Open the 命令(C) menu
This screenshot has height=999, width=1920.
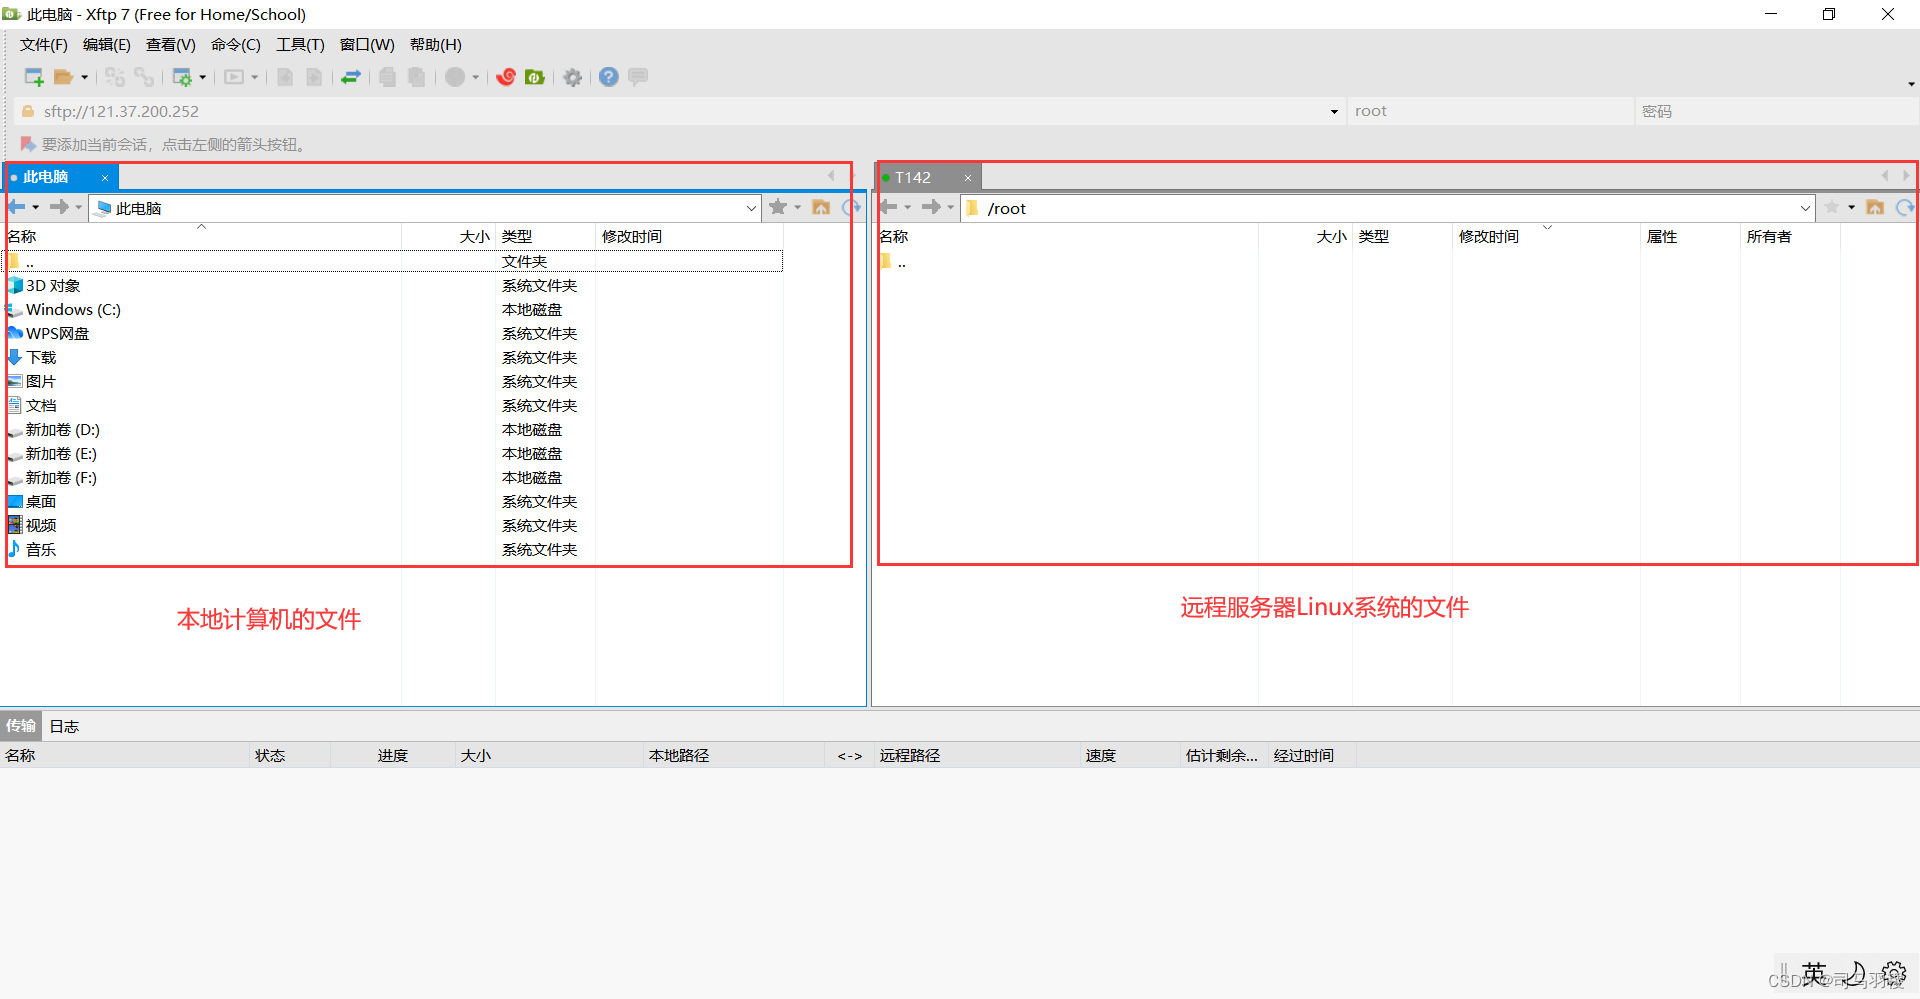[x=236, y=45]
